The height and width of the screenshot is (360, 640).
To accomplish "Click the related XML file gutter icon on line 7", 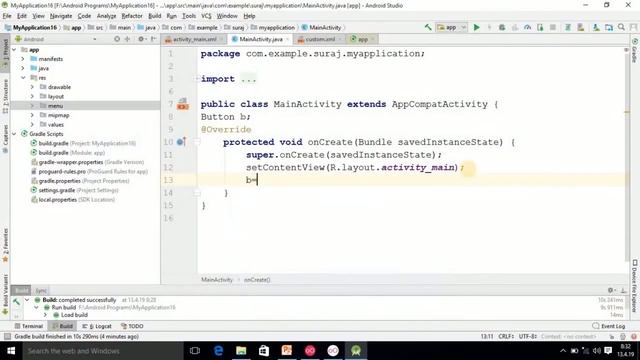I will click(x=182, y=104).
